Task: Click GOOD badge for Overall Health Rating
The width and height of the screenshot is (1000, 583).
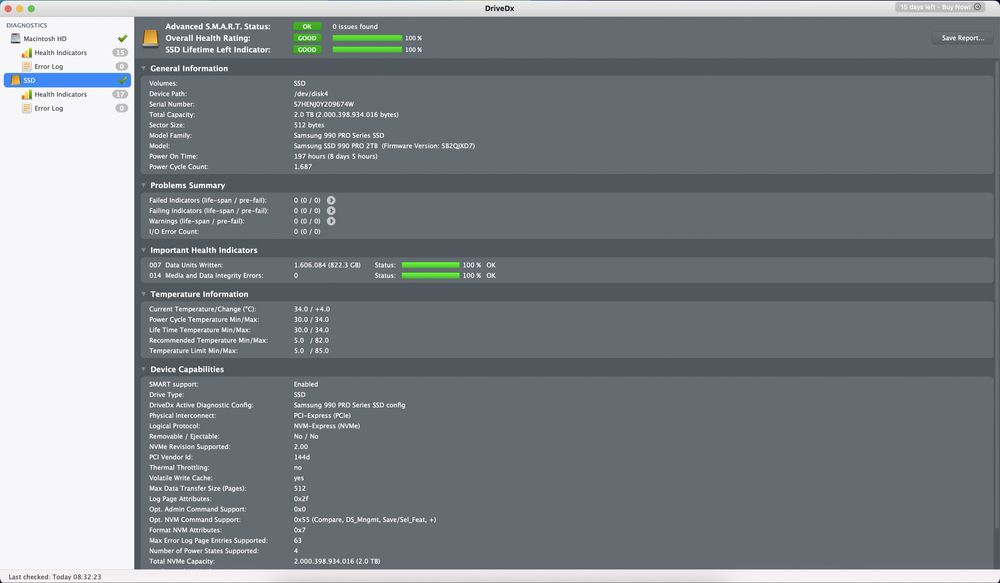Action: tap(307, 38)
